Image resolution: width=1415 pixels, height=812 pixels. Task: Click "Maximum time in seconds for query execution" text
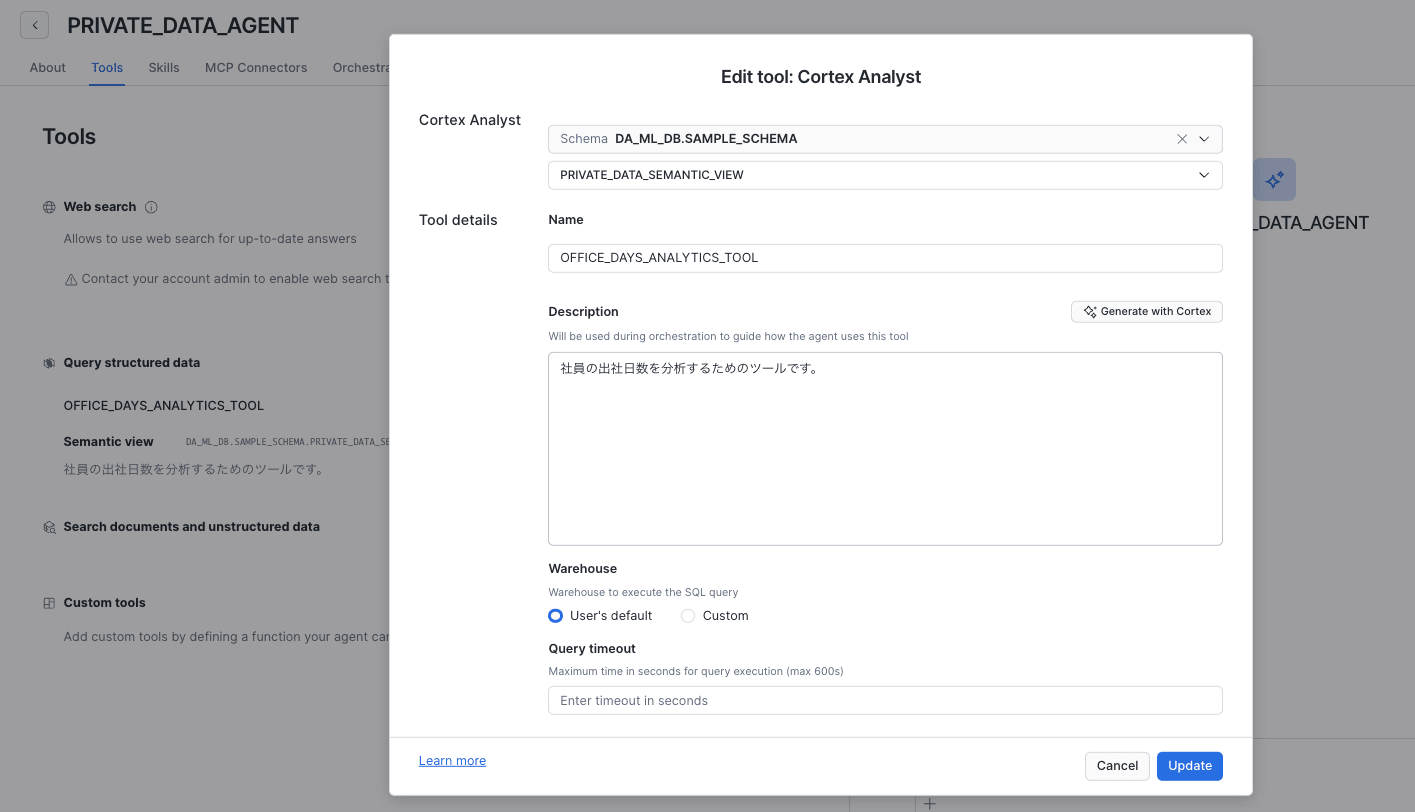coord(696,671)
